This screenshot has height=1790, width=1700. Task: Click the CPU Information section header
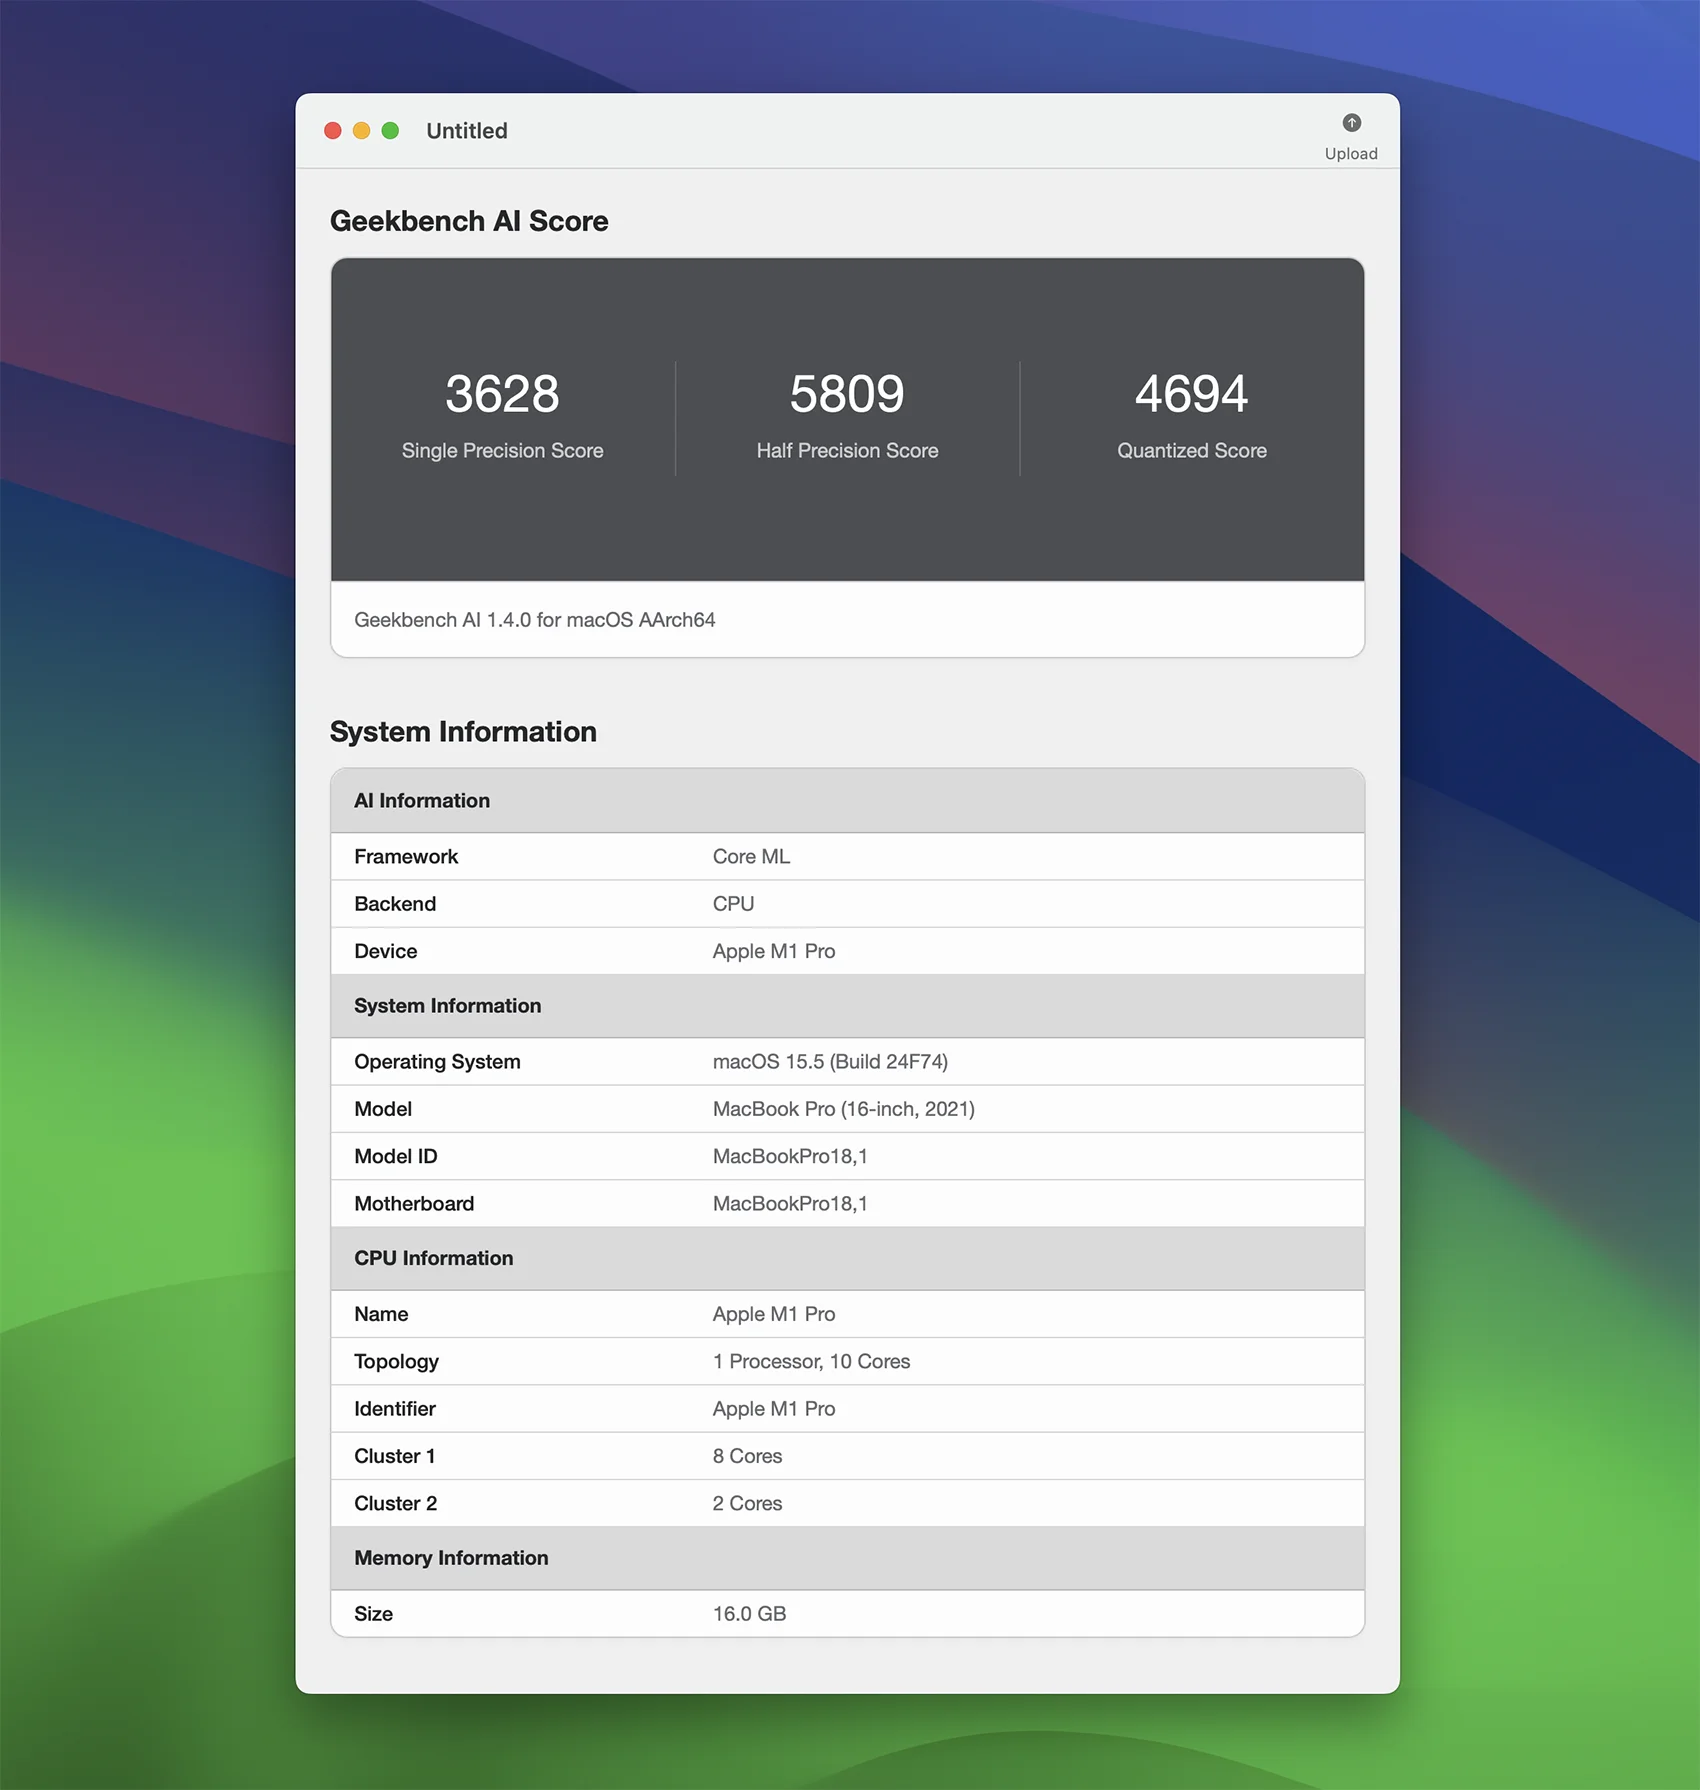click(x=848, y=1259)
